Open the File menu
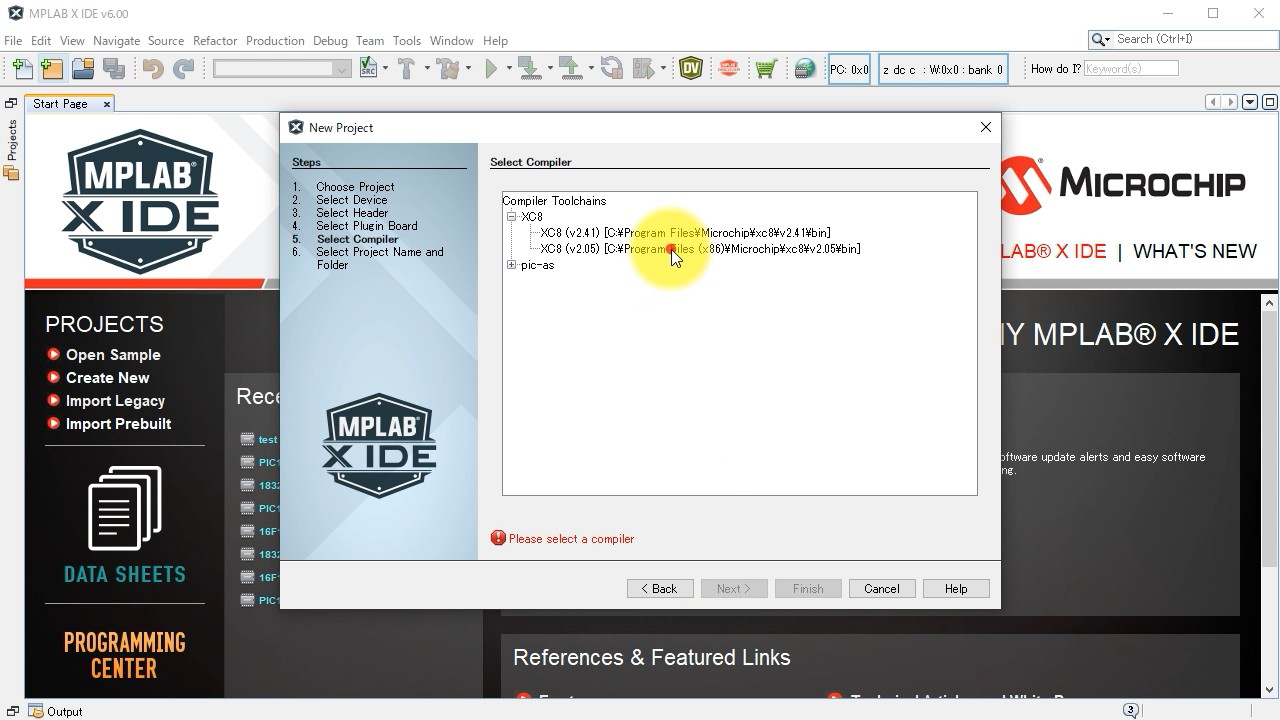This screenshot has height=720, width=1280. (13, 41)
